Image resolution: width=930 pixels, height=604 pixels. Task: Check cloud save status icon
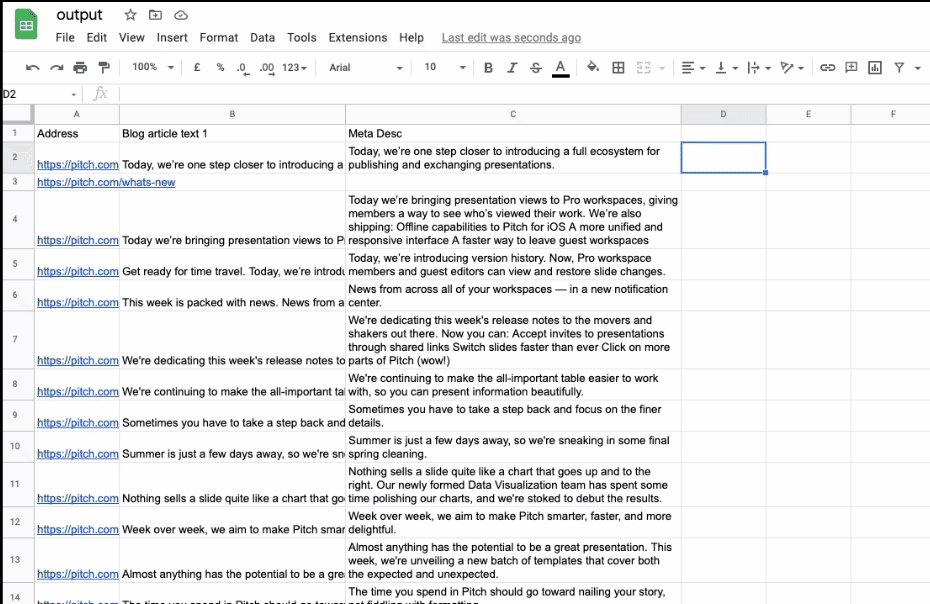click(181, 15)
